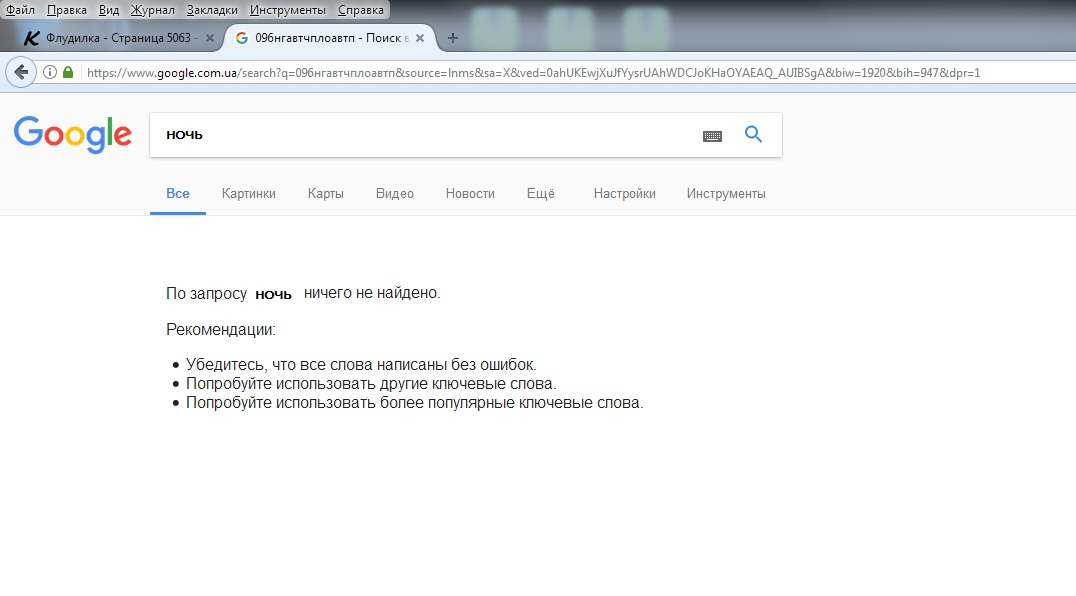Click the browser back arrow button
The image size is (1076, 596).
coord(20,72)
